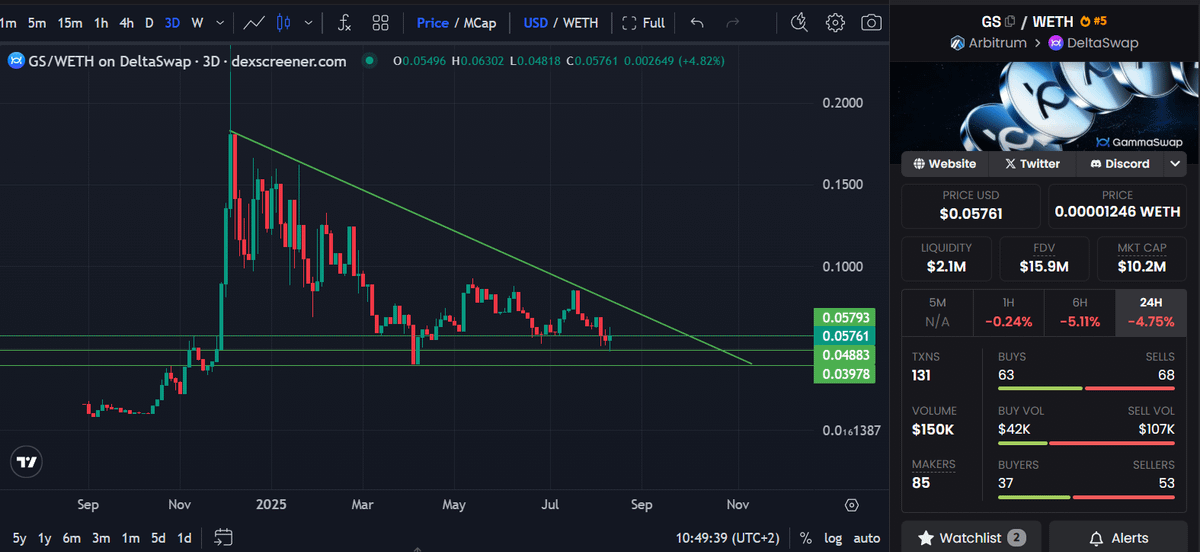Expand chart style options dropdown
1200x552 pixels.
click(x=308, y=22)
